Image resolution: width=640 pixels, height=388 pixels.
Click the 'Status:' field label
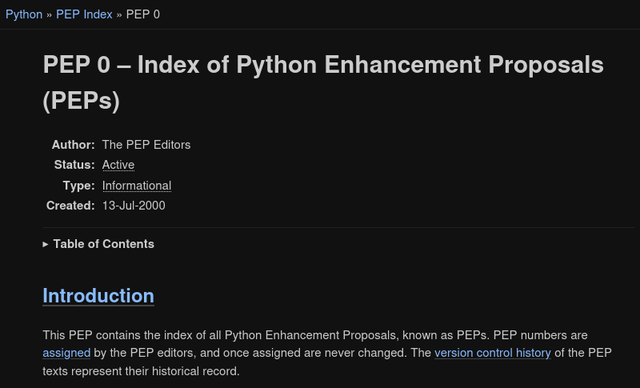click(74, 165)
